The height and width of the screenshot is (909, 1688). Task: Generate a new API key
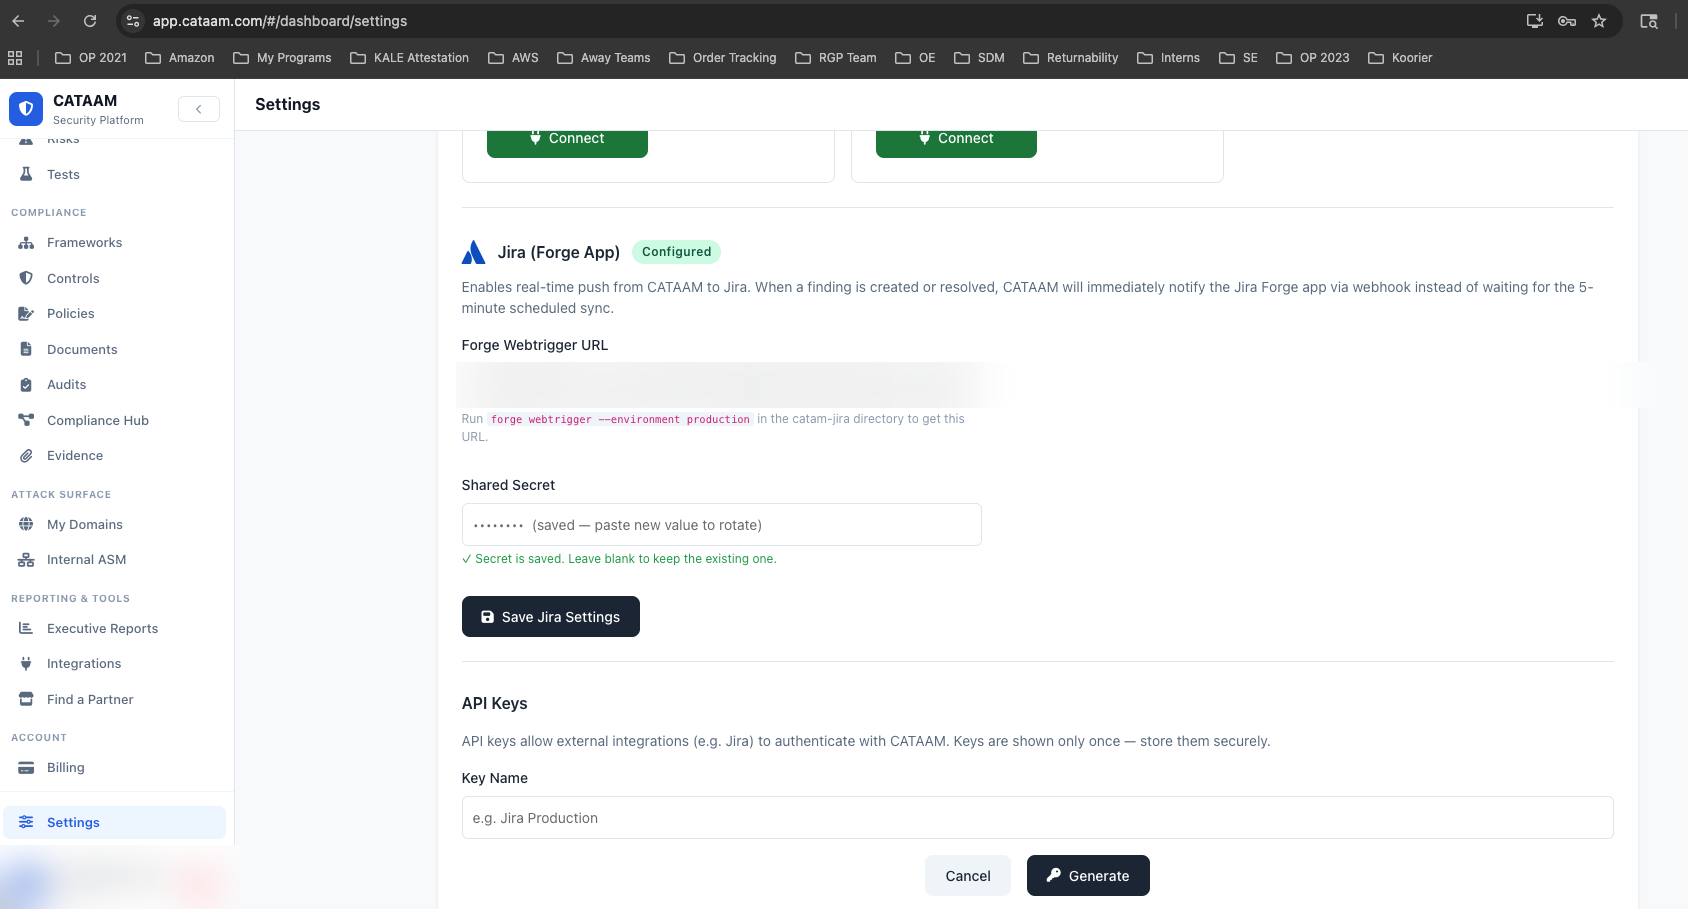pos(1088,876)
